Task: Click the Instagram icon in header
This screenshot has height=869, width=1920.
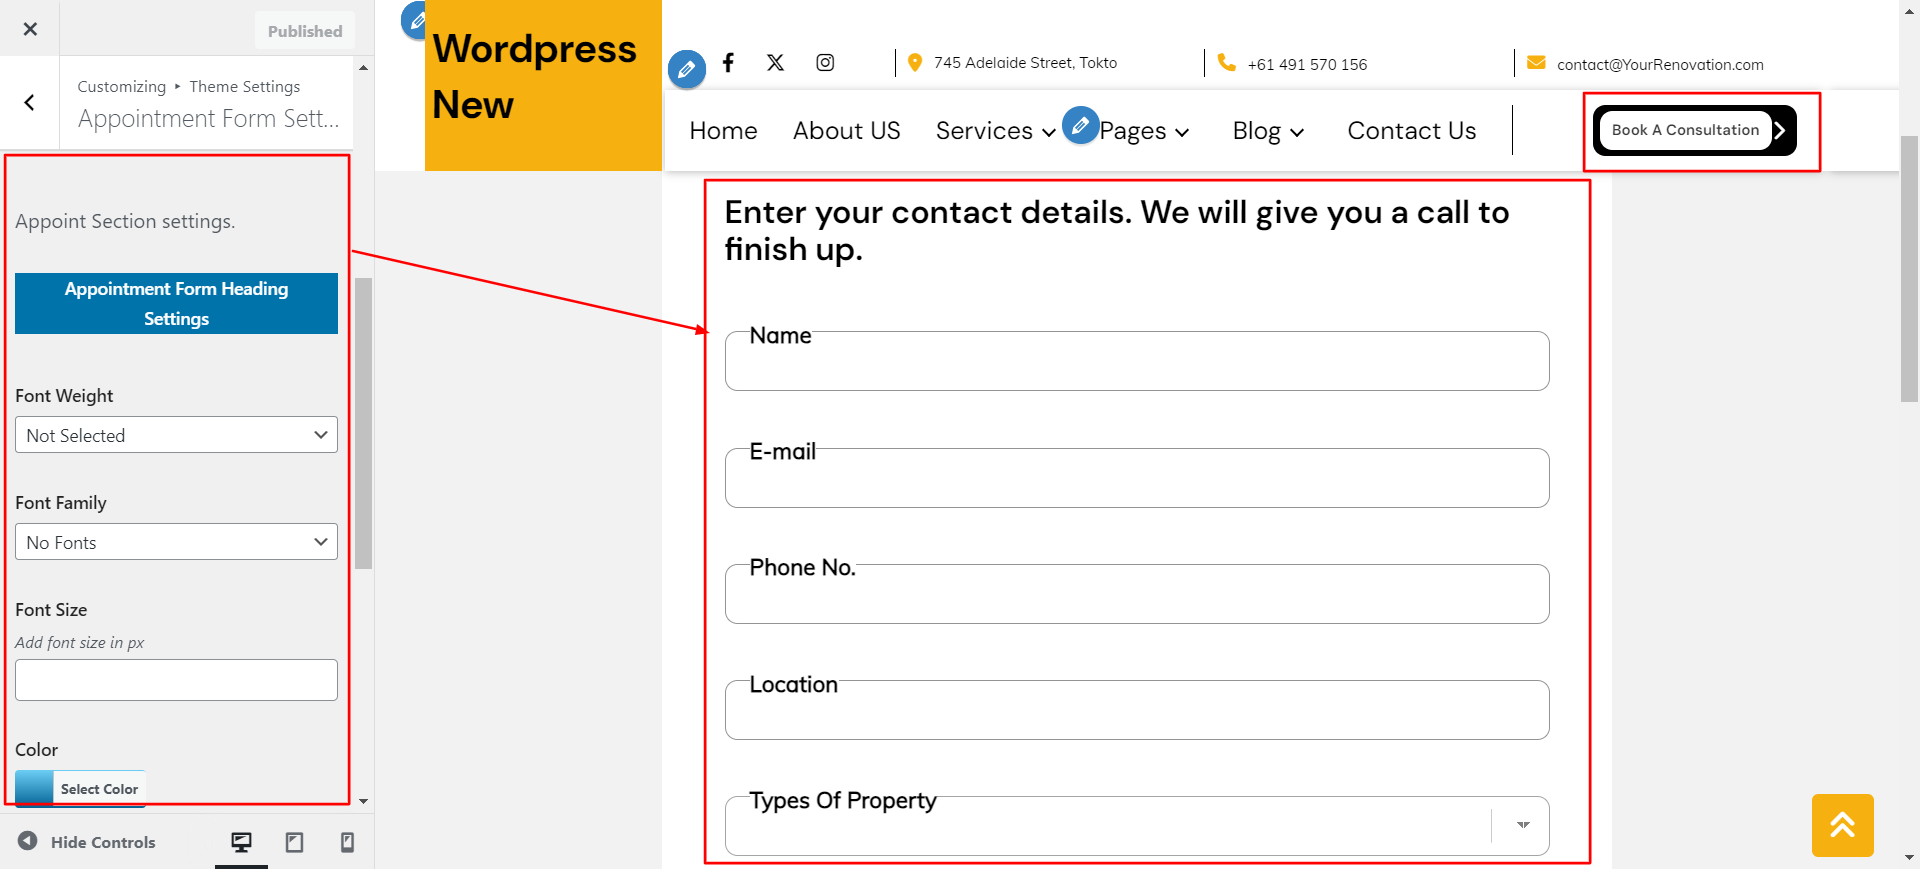Action: click(x=825, y=63)
